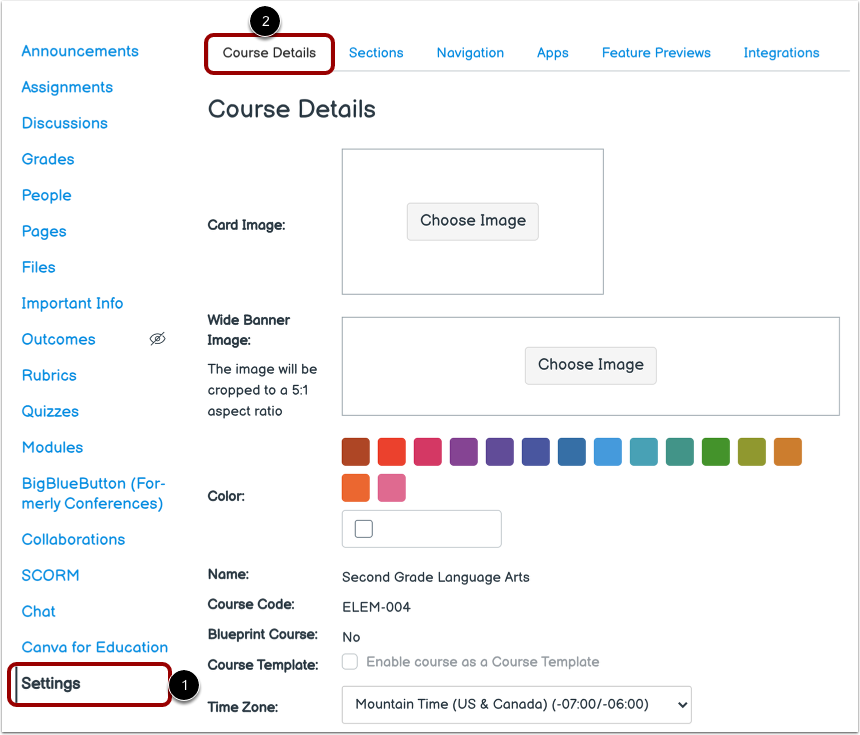Choose Image for the Card Image
Screen dimensions: 860x735
(472, 221)
